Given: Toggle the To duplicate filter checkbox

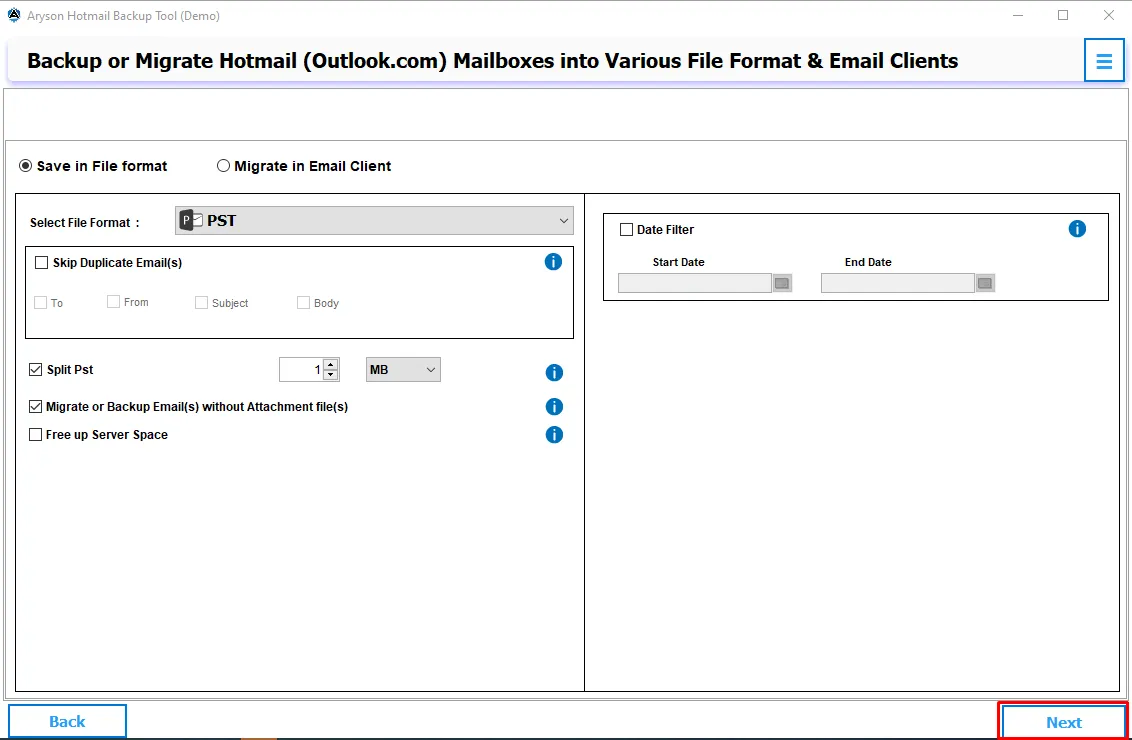Looking at the screenshot, I should [41, 302].
